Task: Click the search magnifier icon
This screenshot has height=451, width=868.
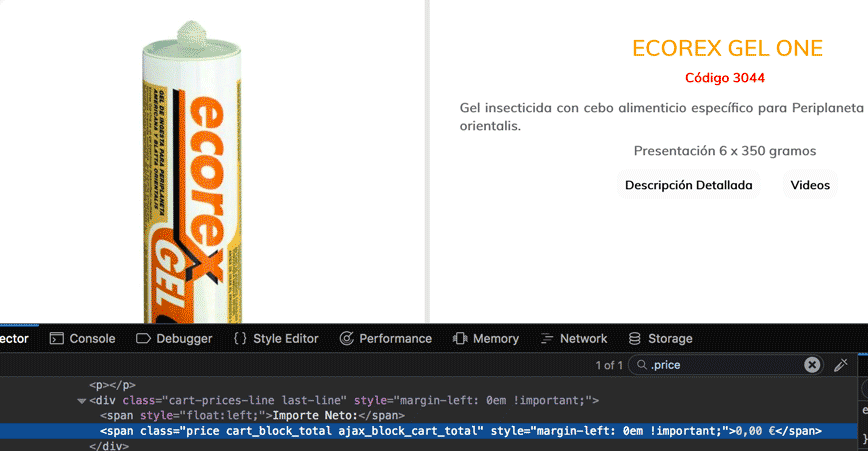Action: (642, 365)
